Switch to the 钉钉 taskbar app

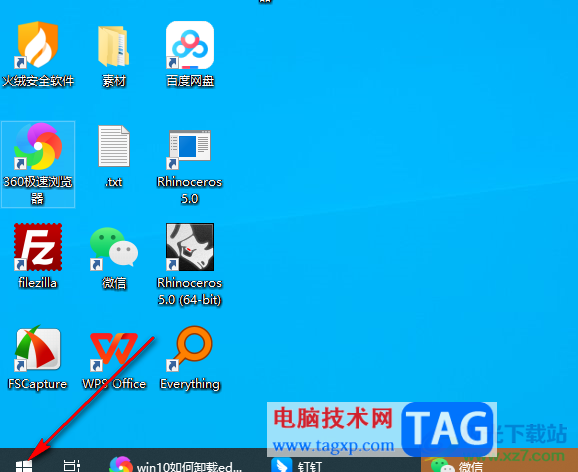(x=297, y=465)
